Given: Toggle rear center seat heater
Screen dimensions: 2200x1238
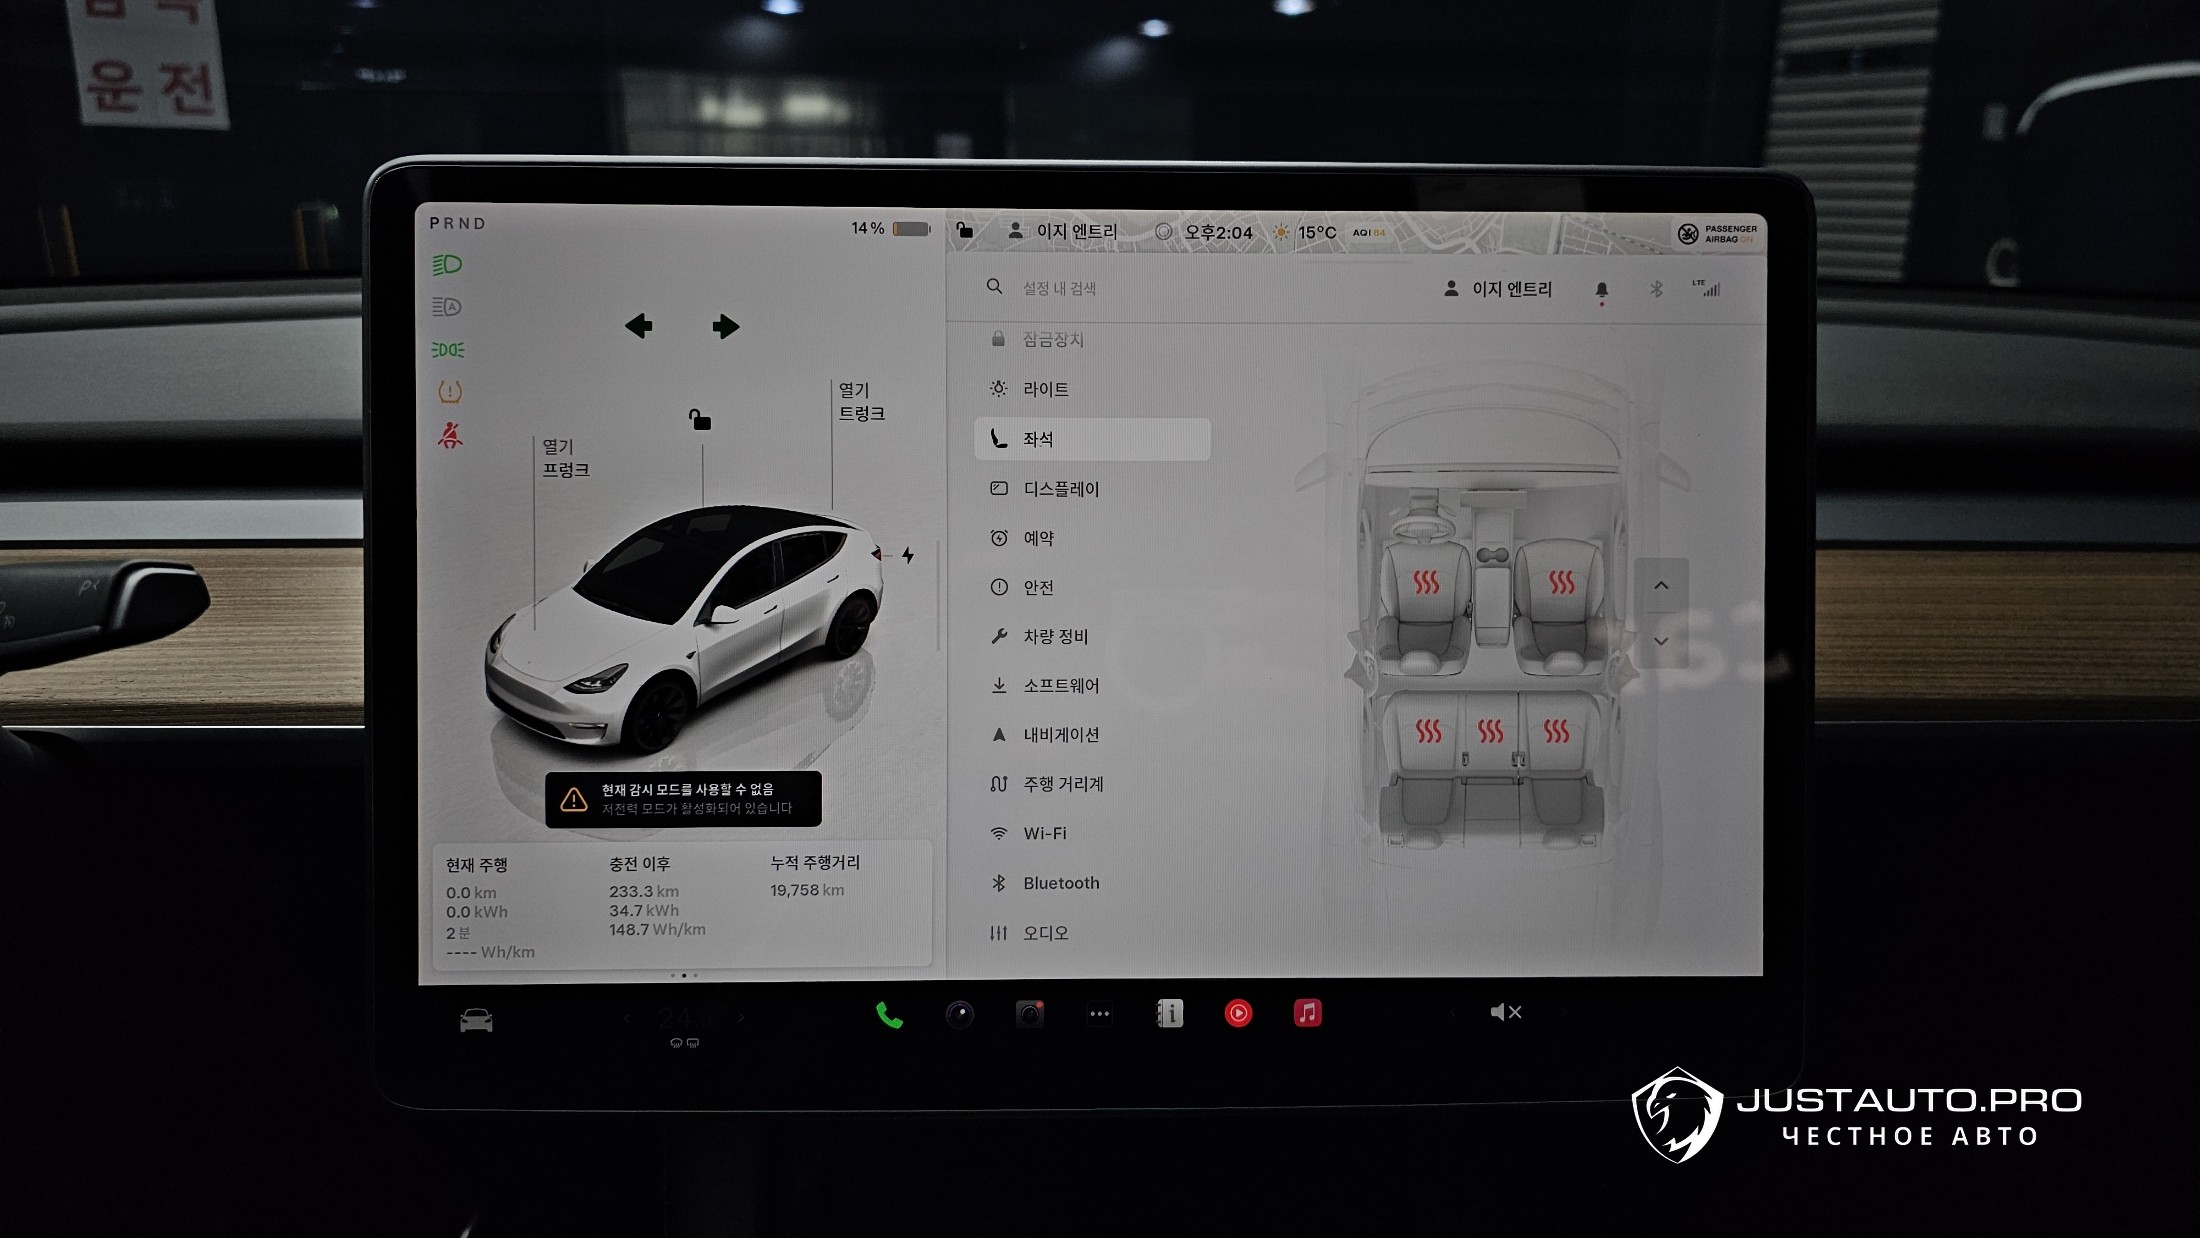Looking at the screenshot, I should 1490,732.
